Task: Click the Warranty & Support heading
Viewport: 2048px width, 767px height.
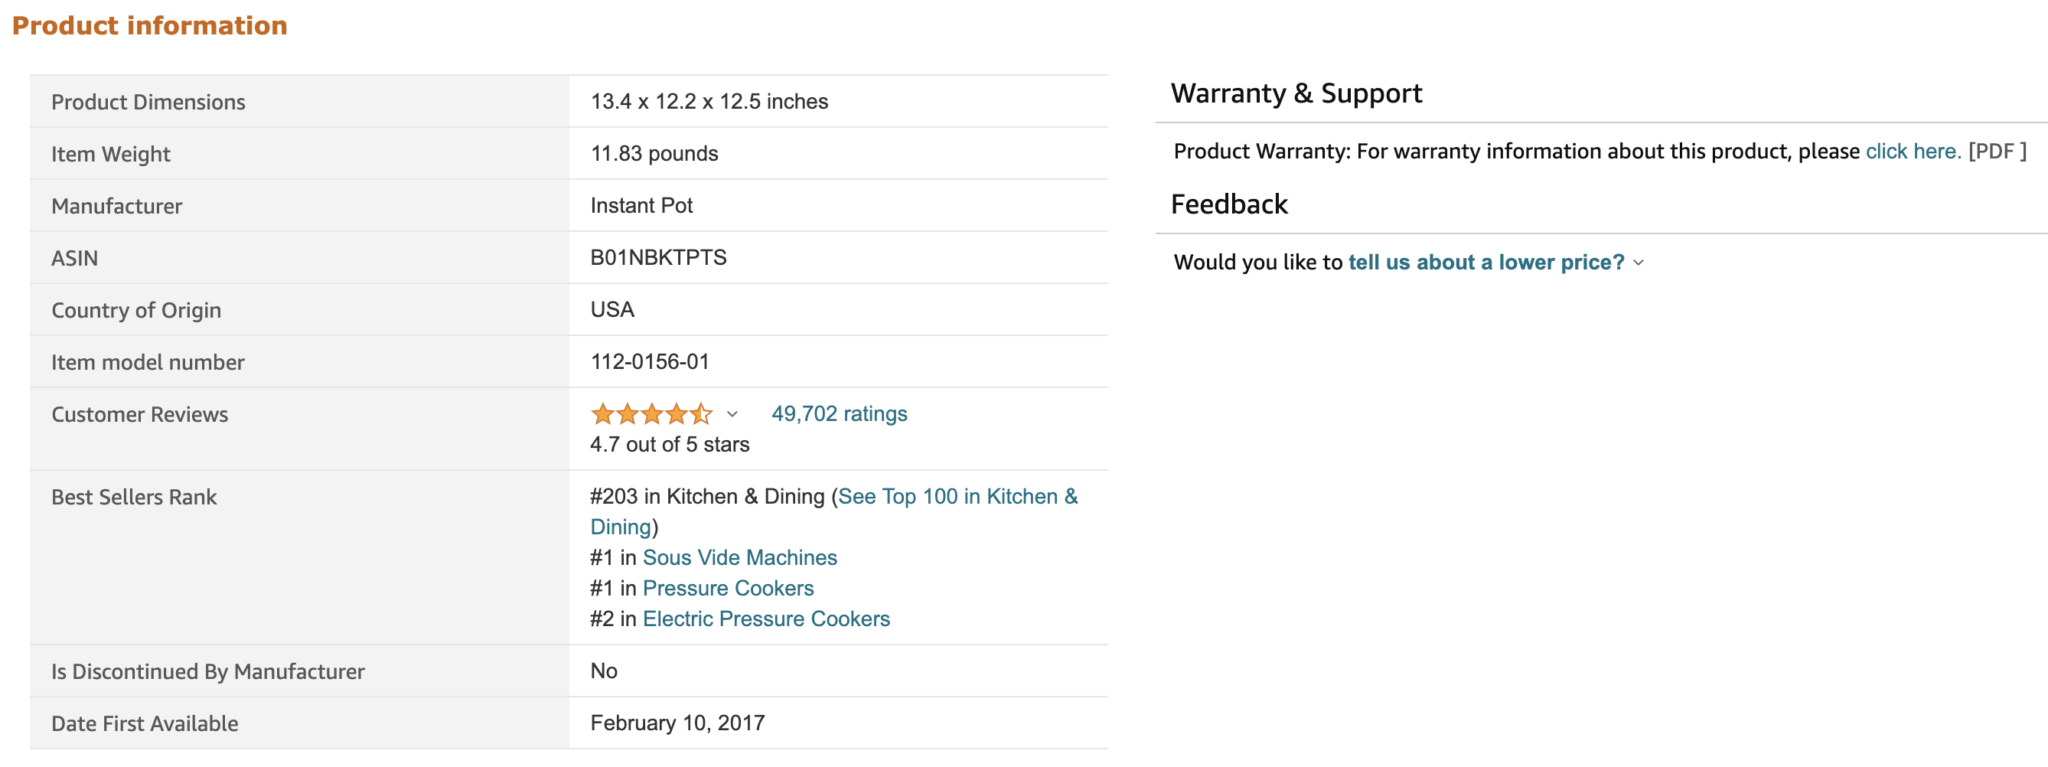Action: [x=1296, y=92]
